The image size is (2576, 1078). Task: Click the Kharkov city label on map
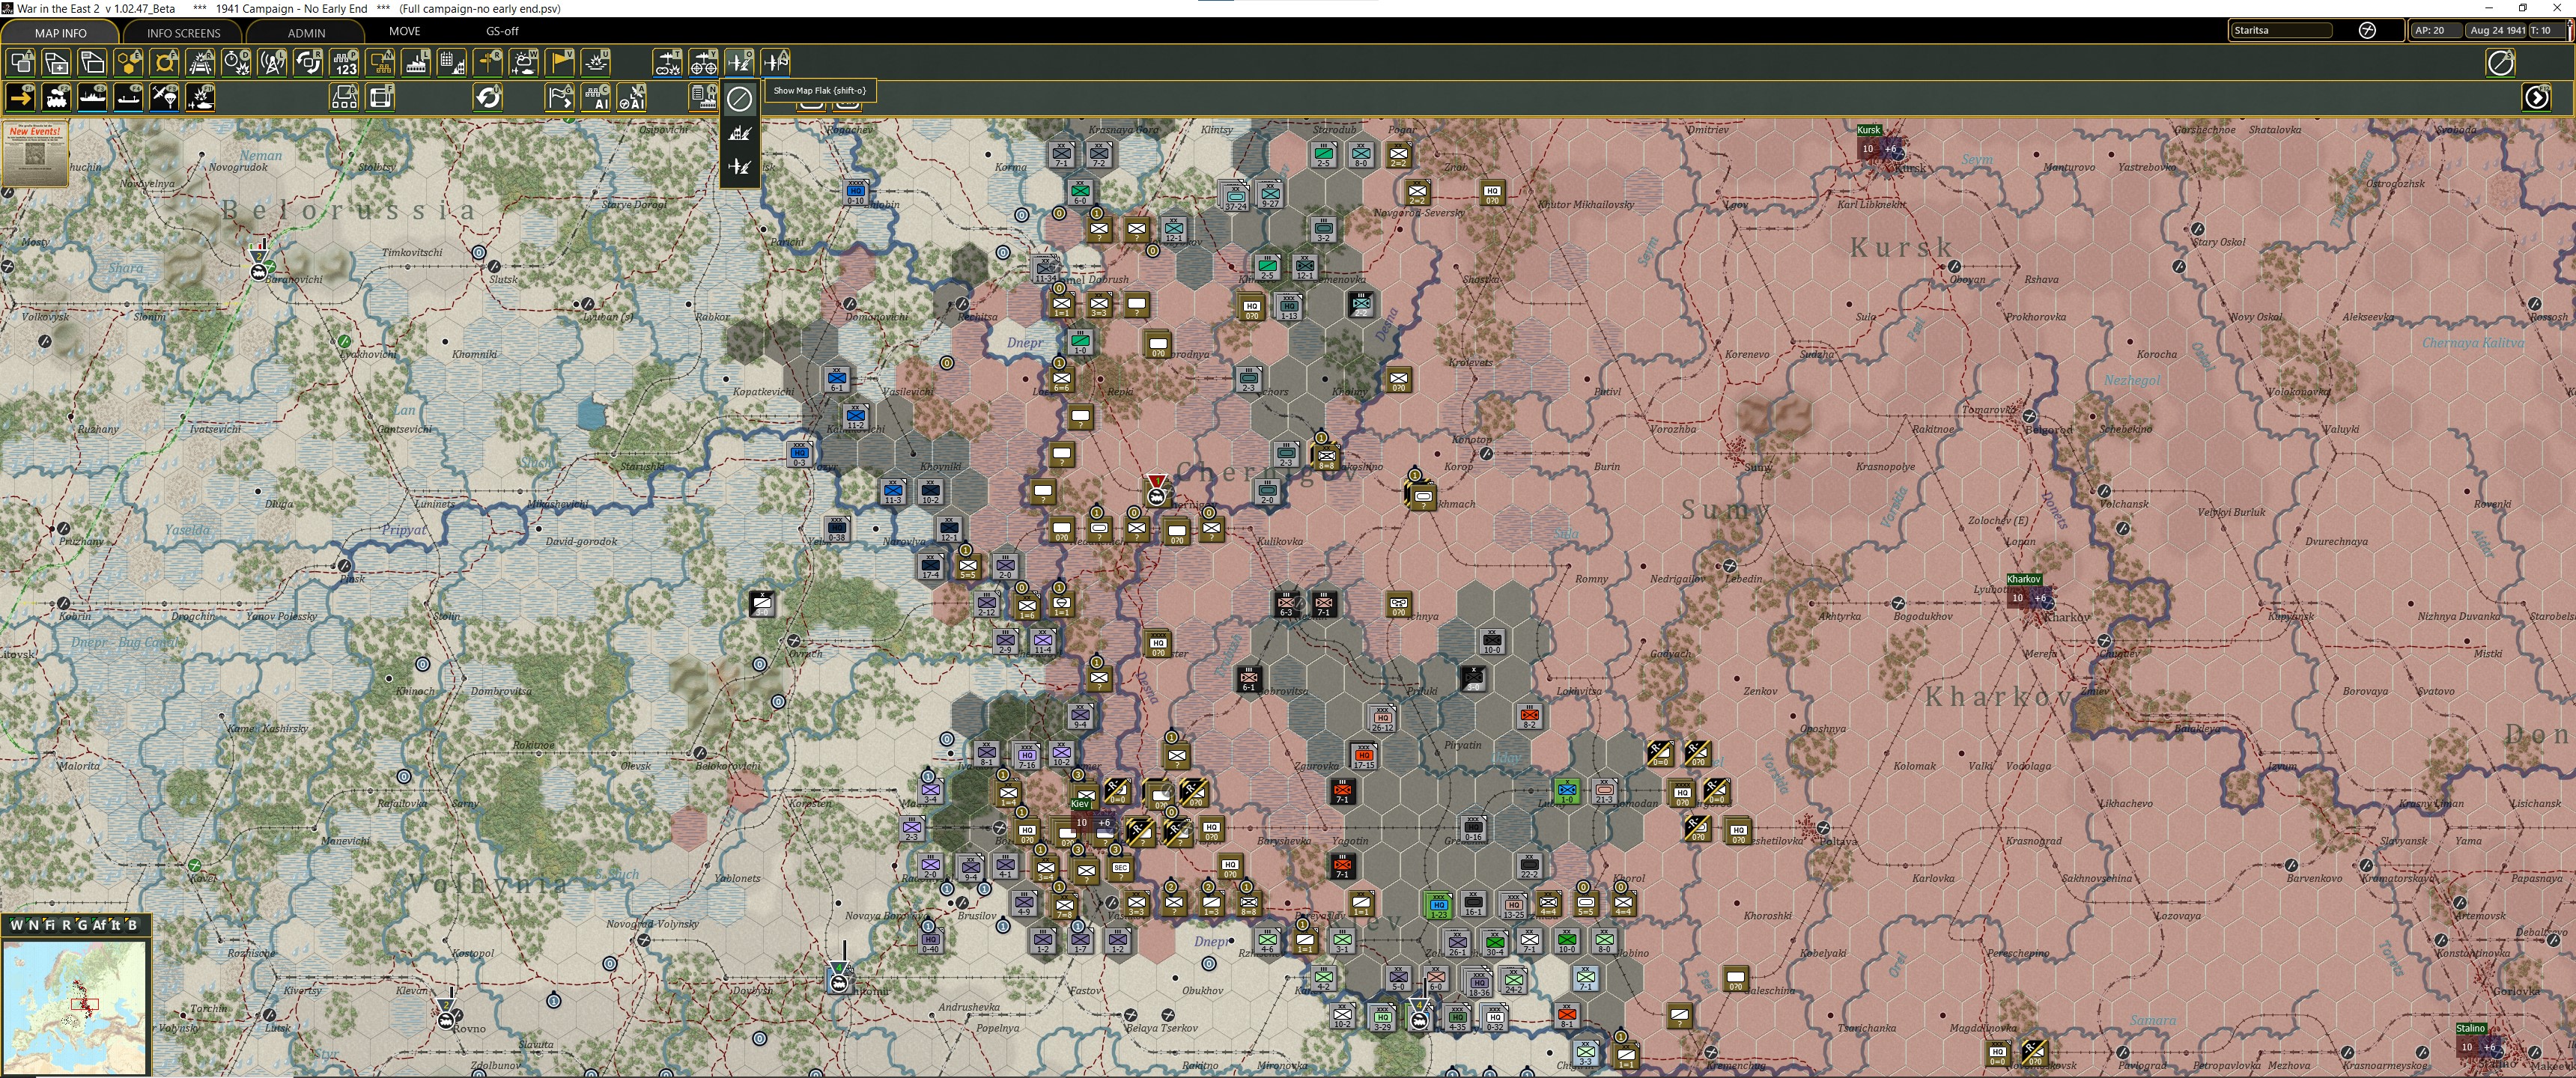(2023, 579)
